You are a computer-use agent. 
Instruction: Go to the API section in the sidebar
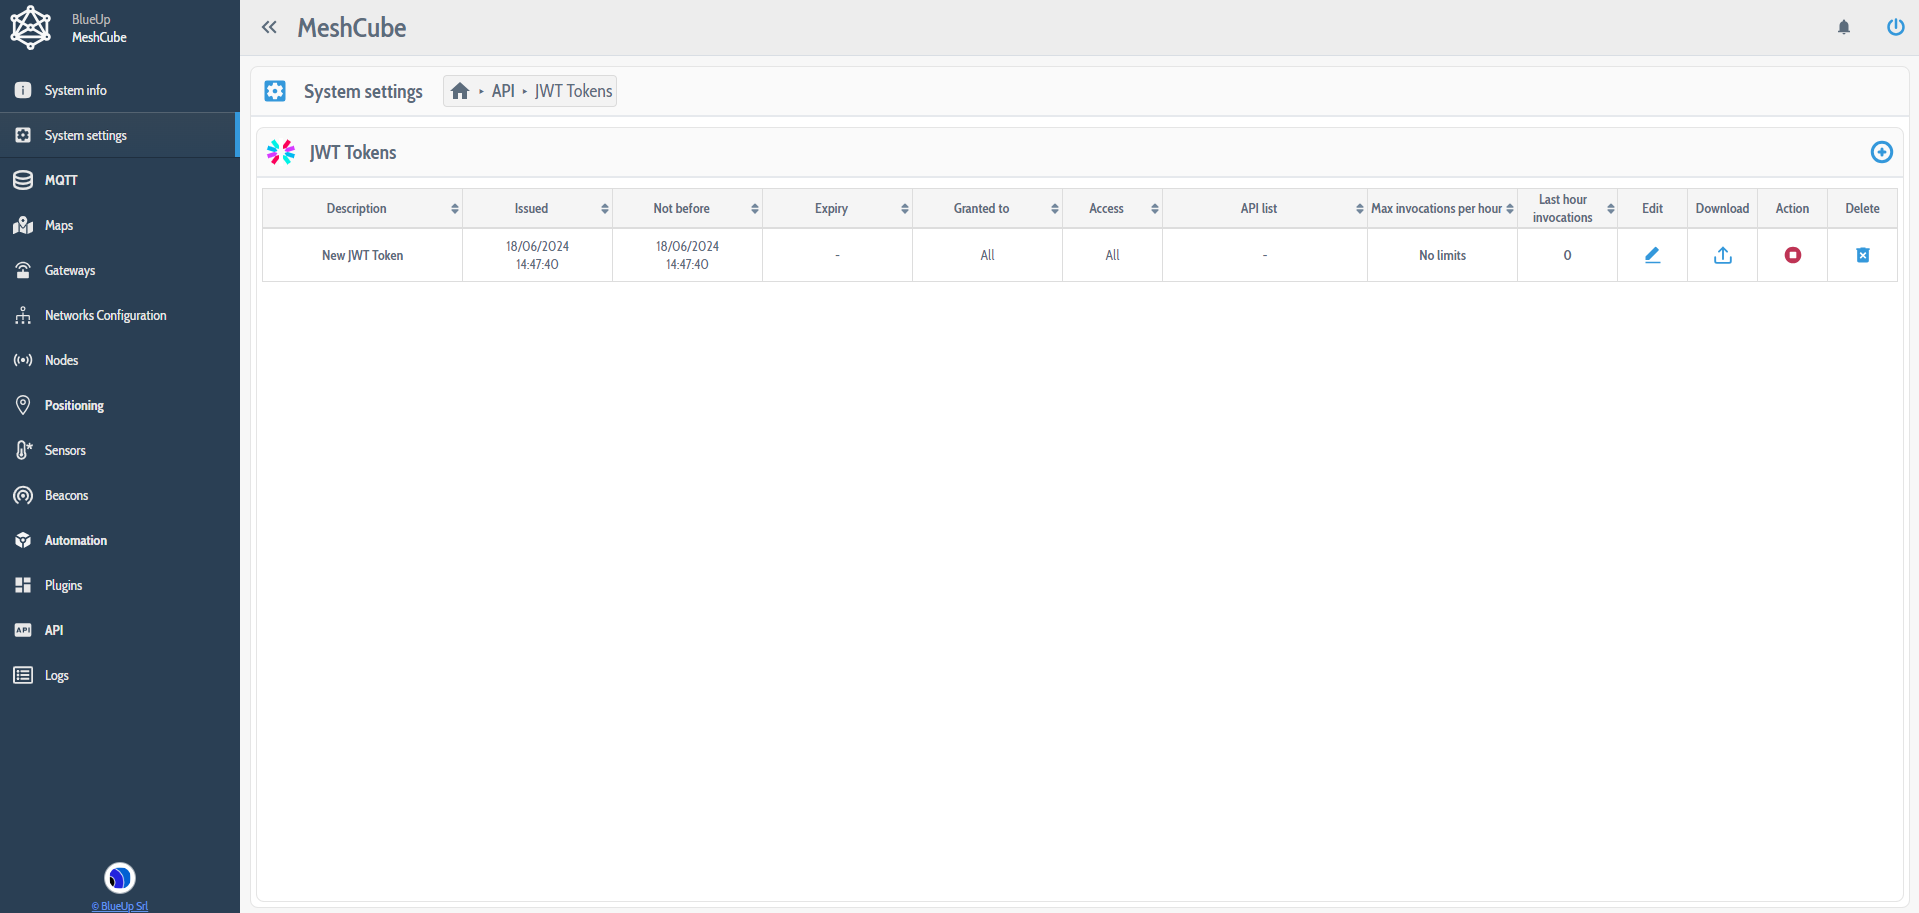pyautogui.click(x=52, y=630)
